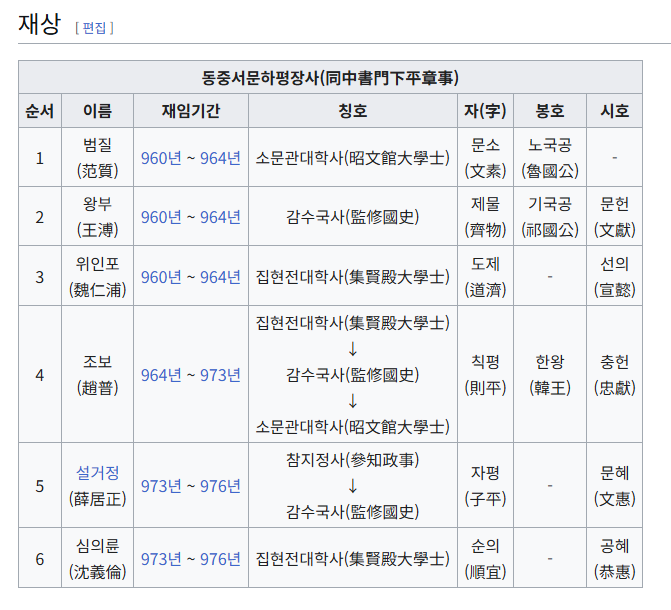
Task: Click the 시호 column header
Action: [x=614, y=111]
